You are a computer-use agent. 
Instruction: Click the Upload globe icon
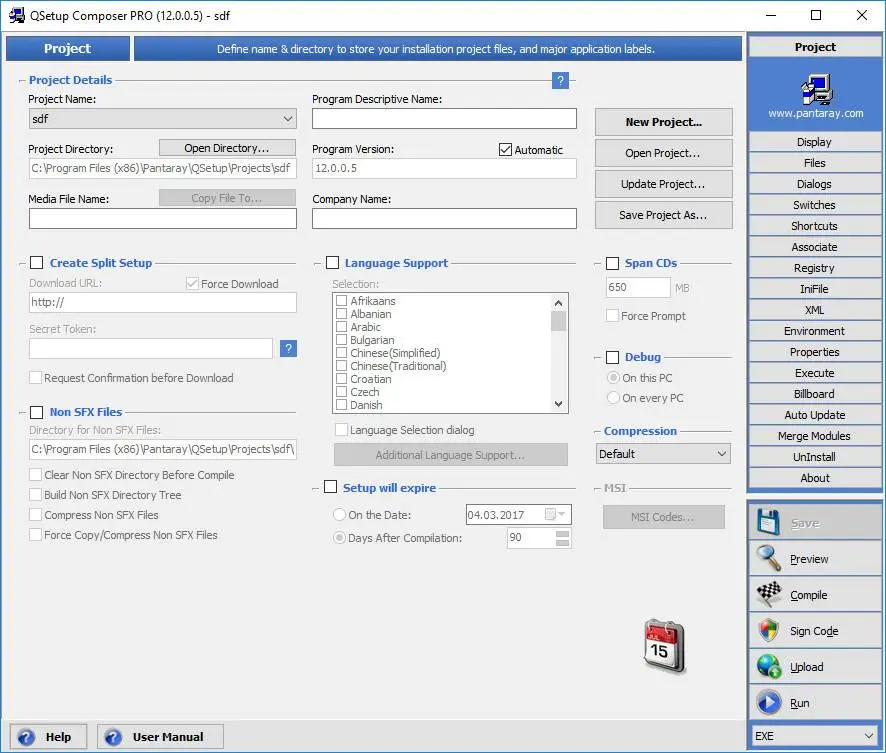click(x=768, y=667)
